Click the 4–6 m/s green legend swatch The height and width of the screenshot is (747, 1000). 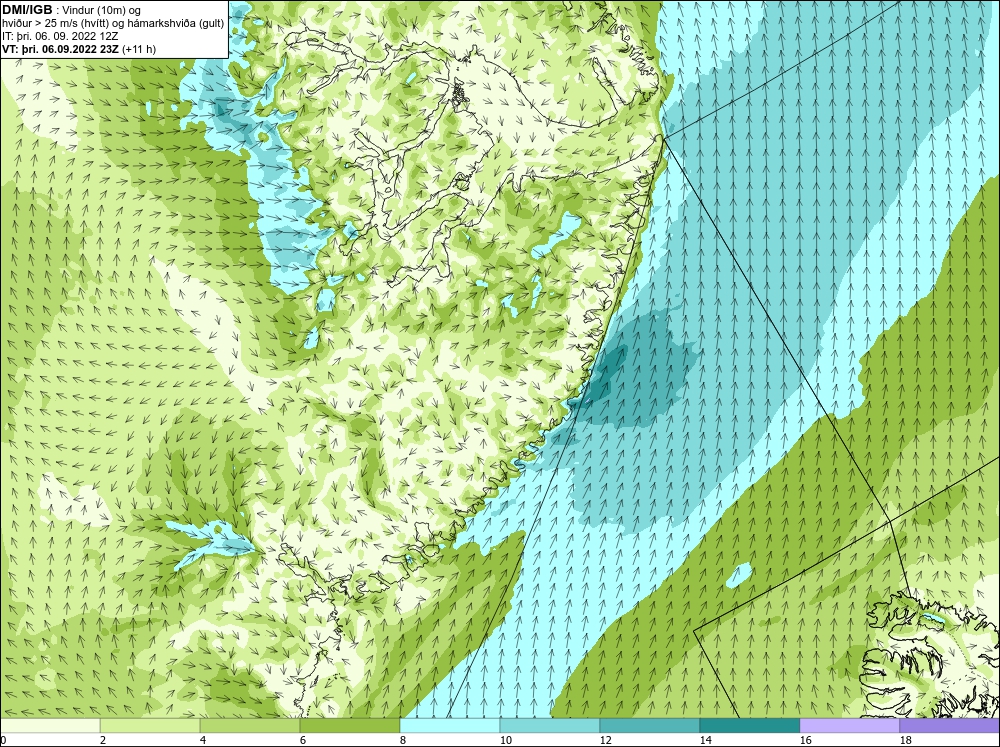pyautogui.click(x=250, y=726)
